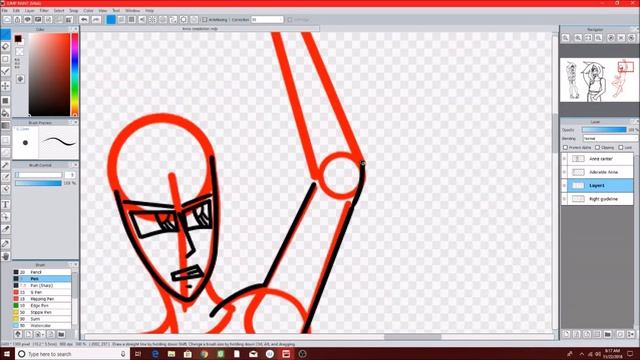Select the Right guideline layer
The image size is (640, 360).
[x=600, y=199]
